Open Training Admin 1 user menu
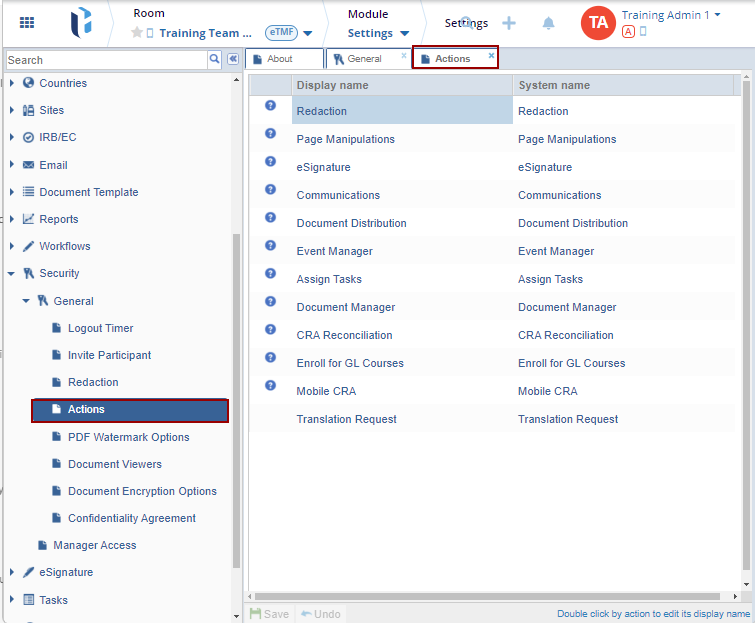 pyautogui.click(x=670, y=15)
